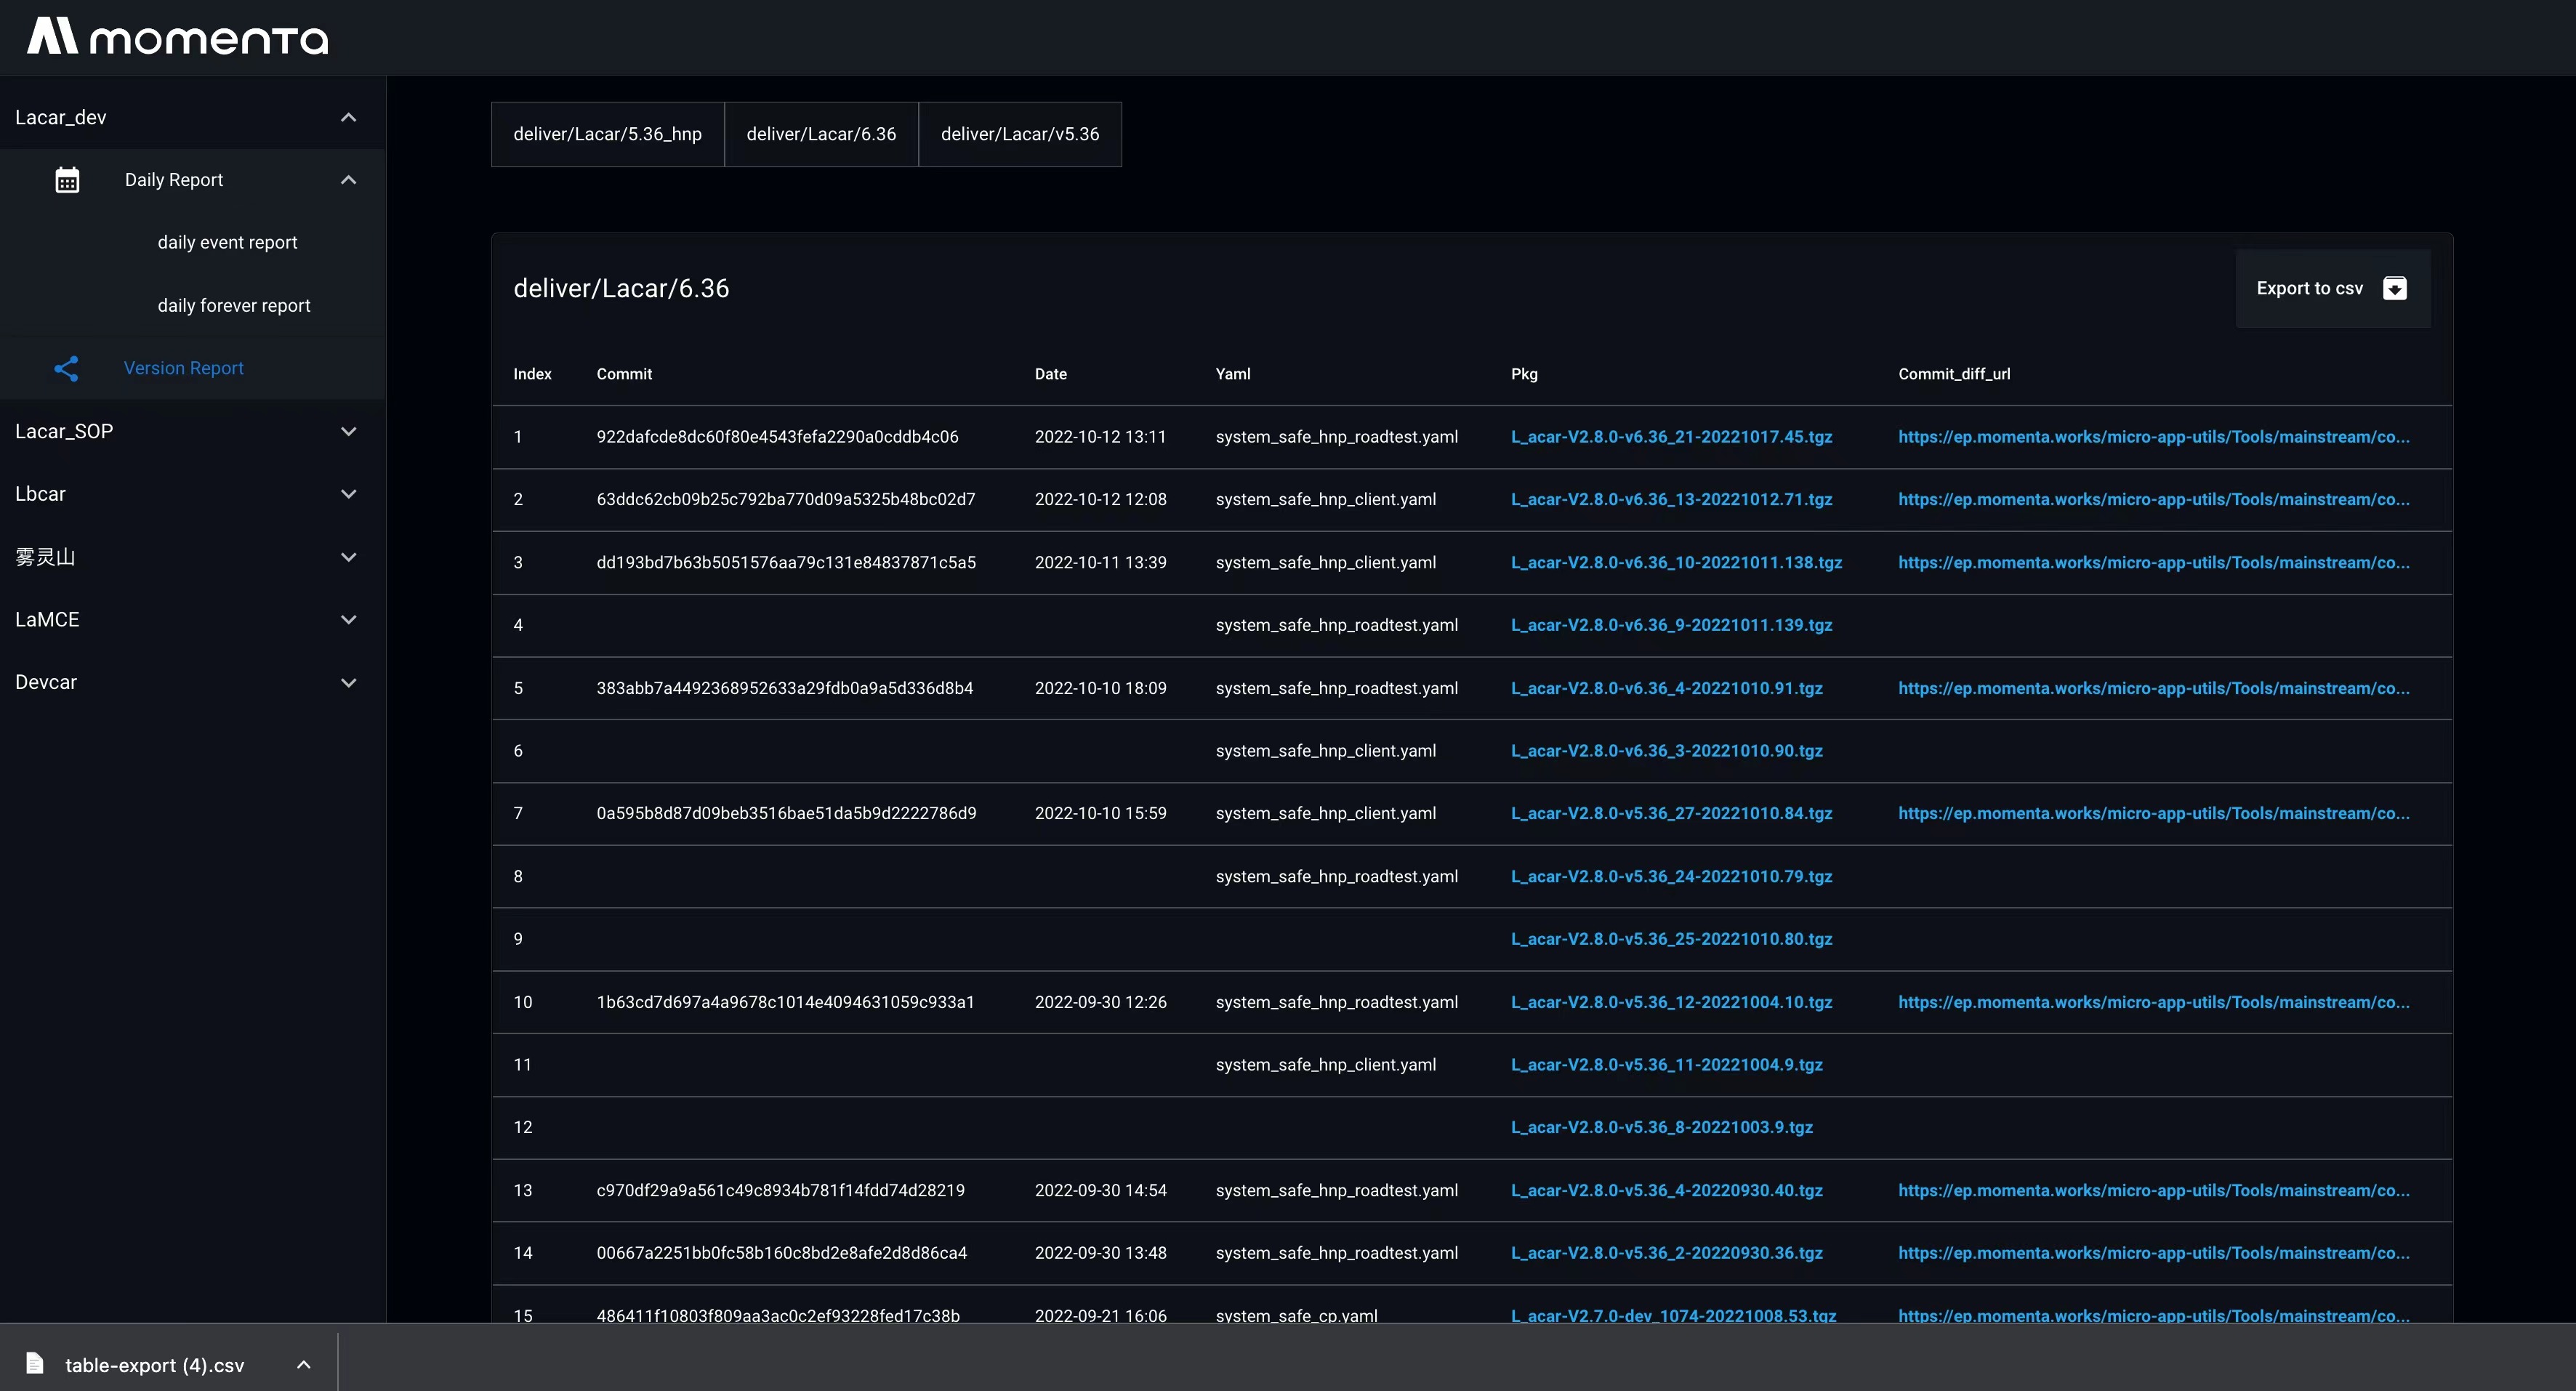This screenshot has width=2576, height=1391.
Task: Open package L_acar-V2.8.0-v6.36_21-20221017.45.tgz
Action: (1671, 437)
